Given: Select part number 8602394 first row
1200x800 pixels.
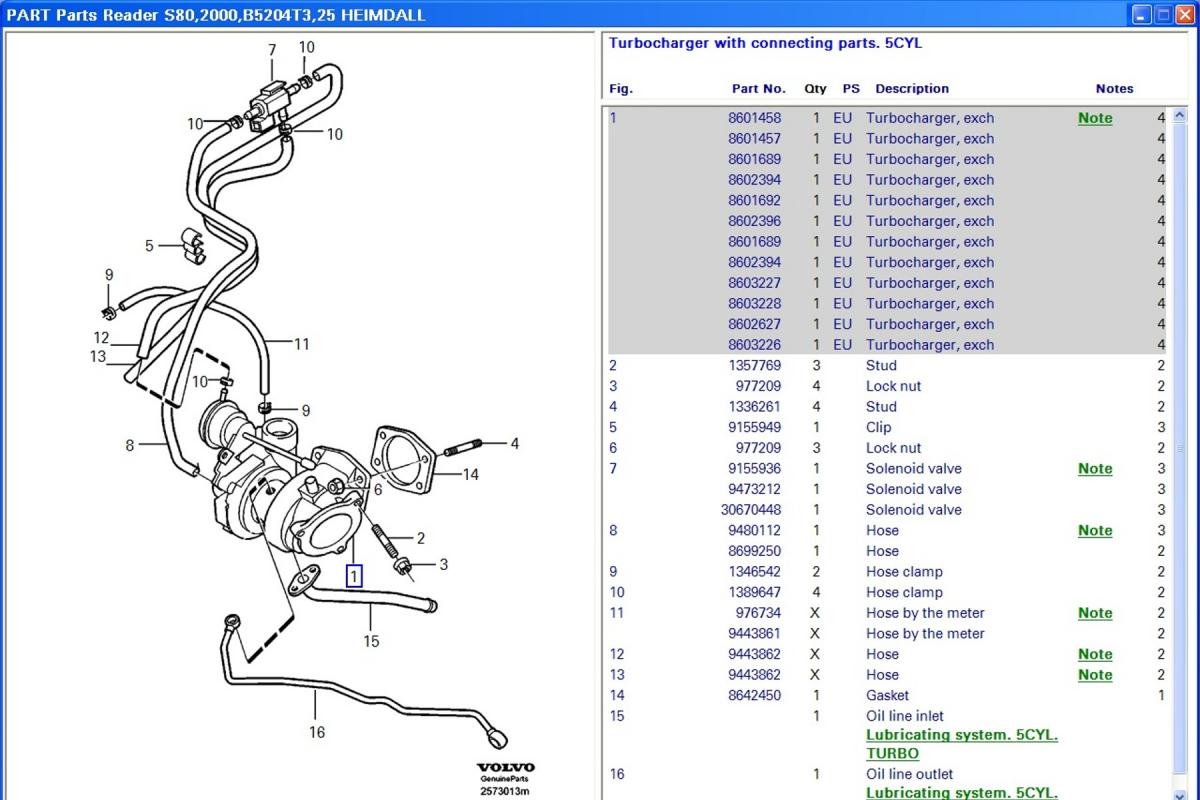Looking at the screenshot, I should [886, 180].
